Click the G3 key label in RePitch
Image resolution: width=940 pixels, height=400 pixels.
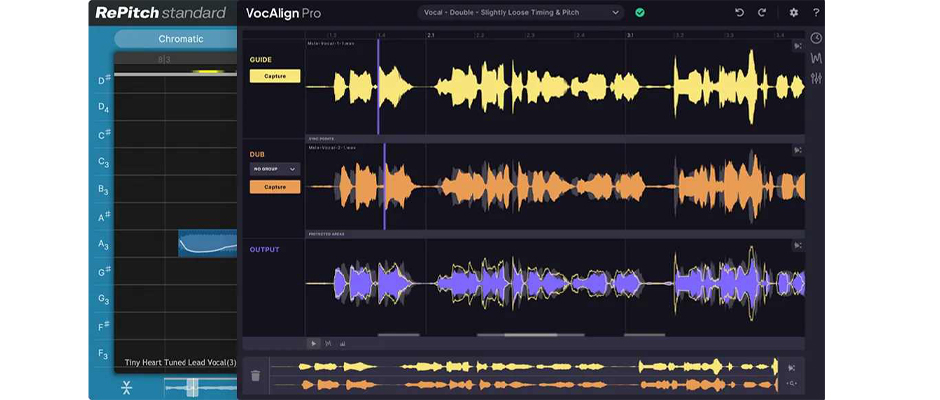pos(103,299)
